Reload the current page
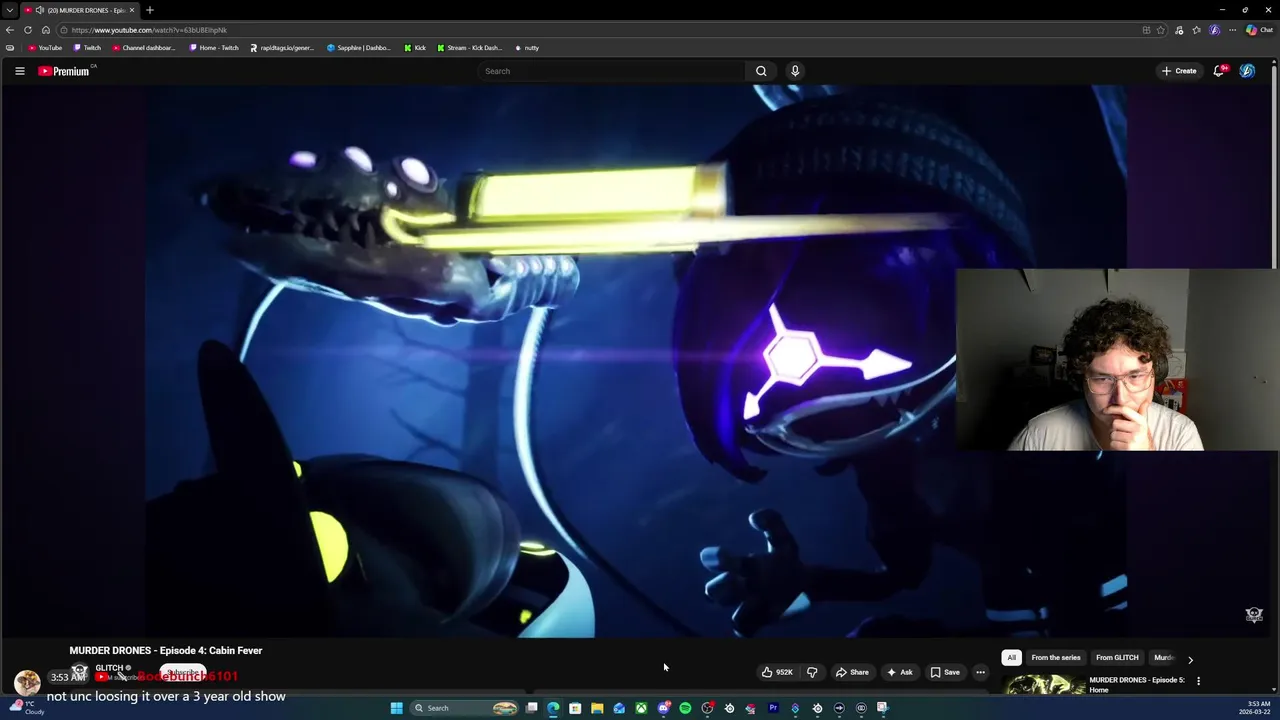1280x720 pixels. click(x=28, y=30)
